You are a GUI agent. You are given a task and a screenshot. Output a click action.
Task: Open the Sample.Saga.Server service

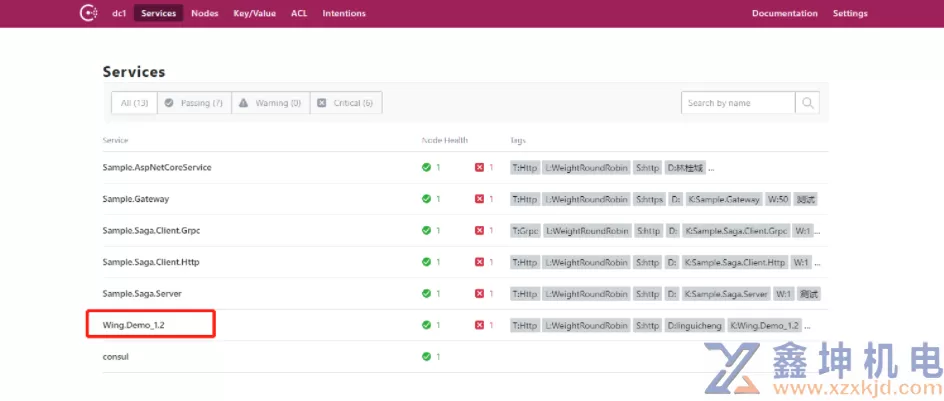(x=142, y=294)
